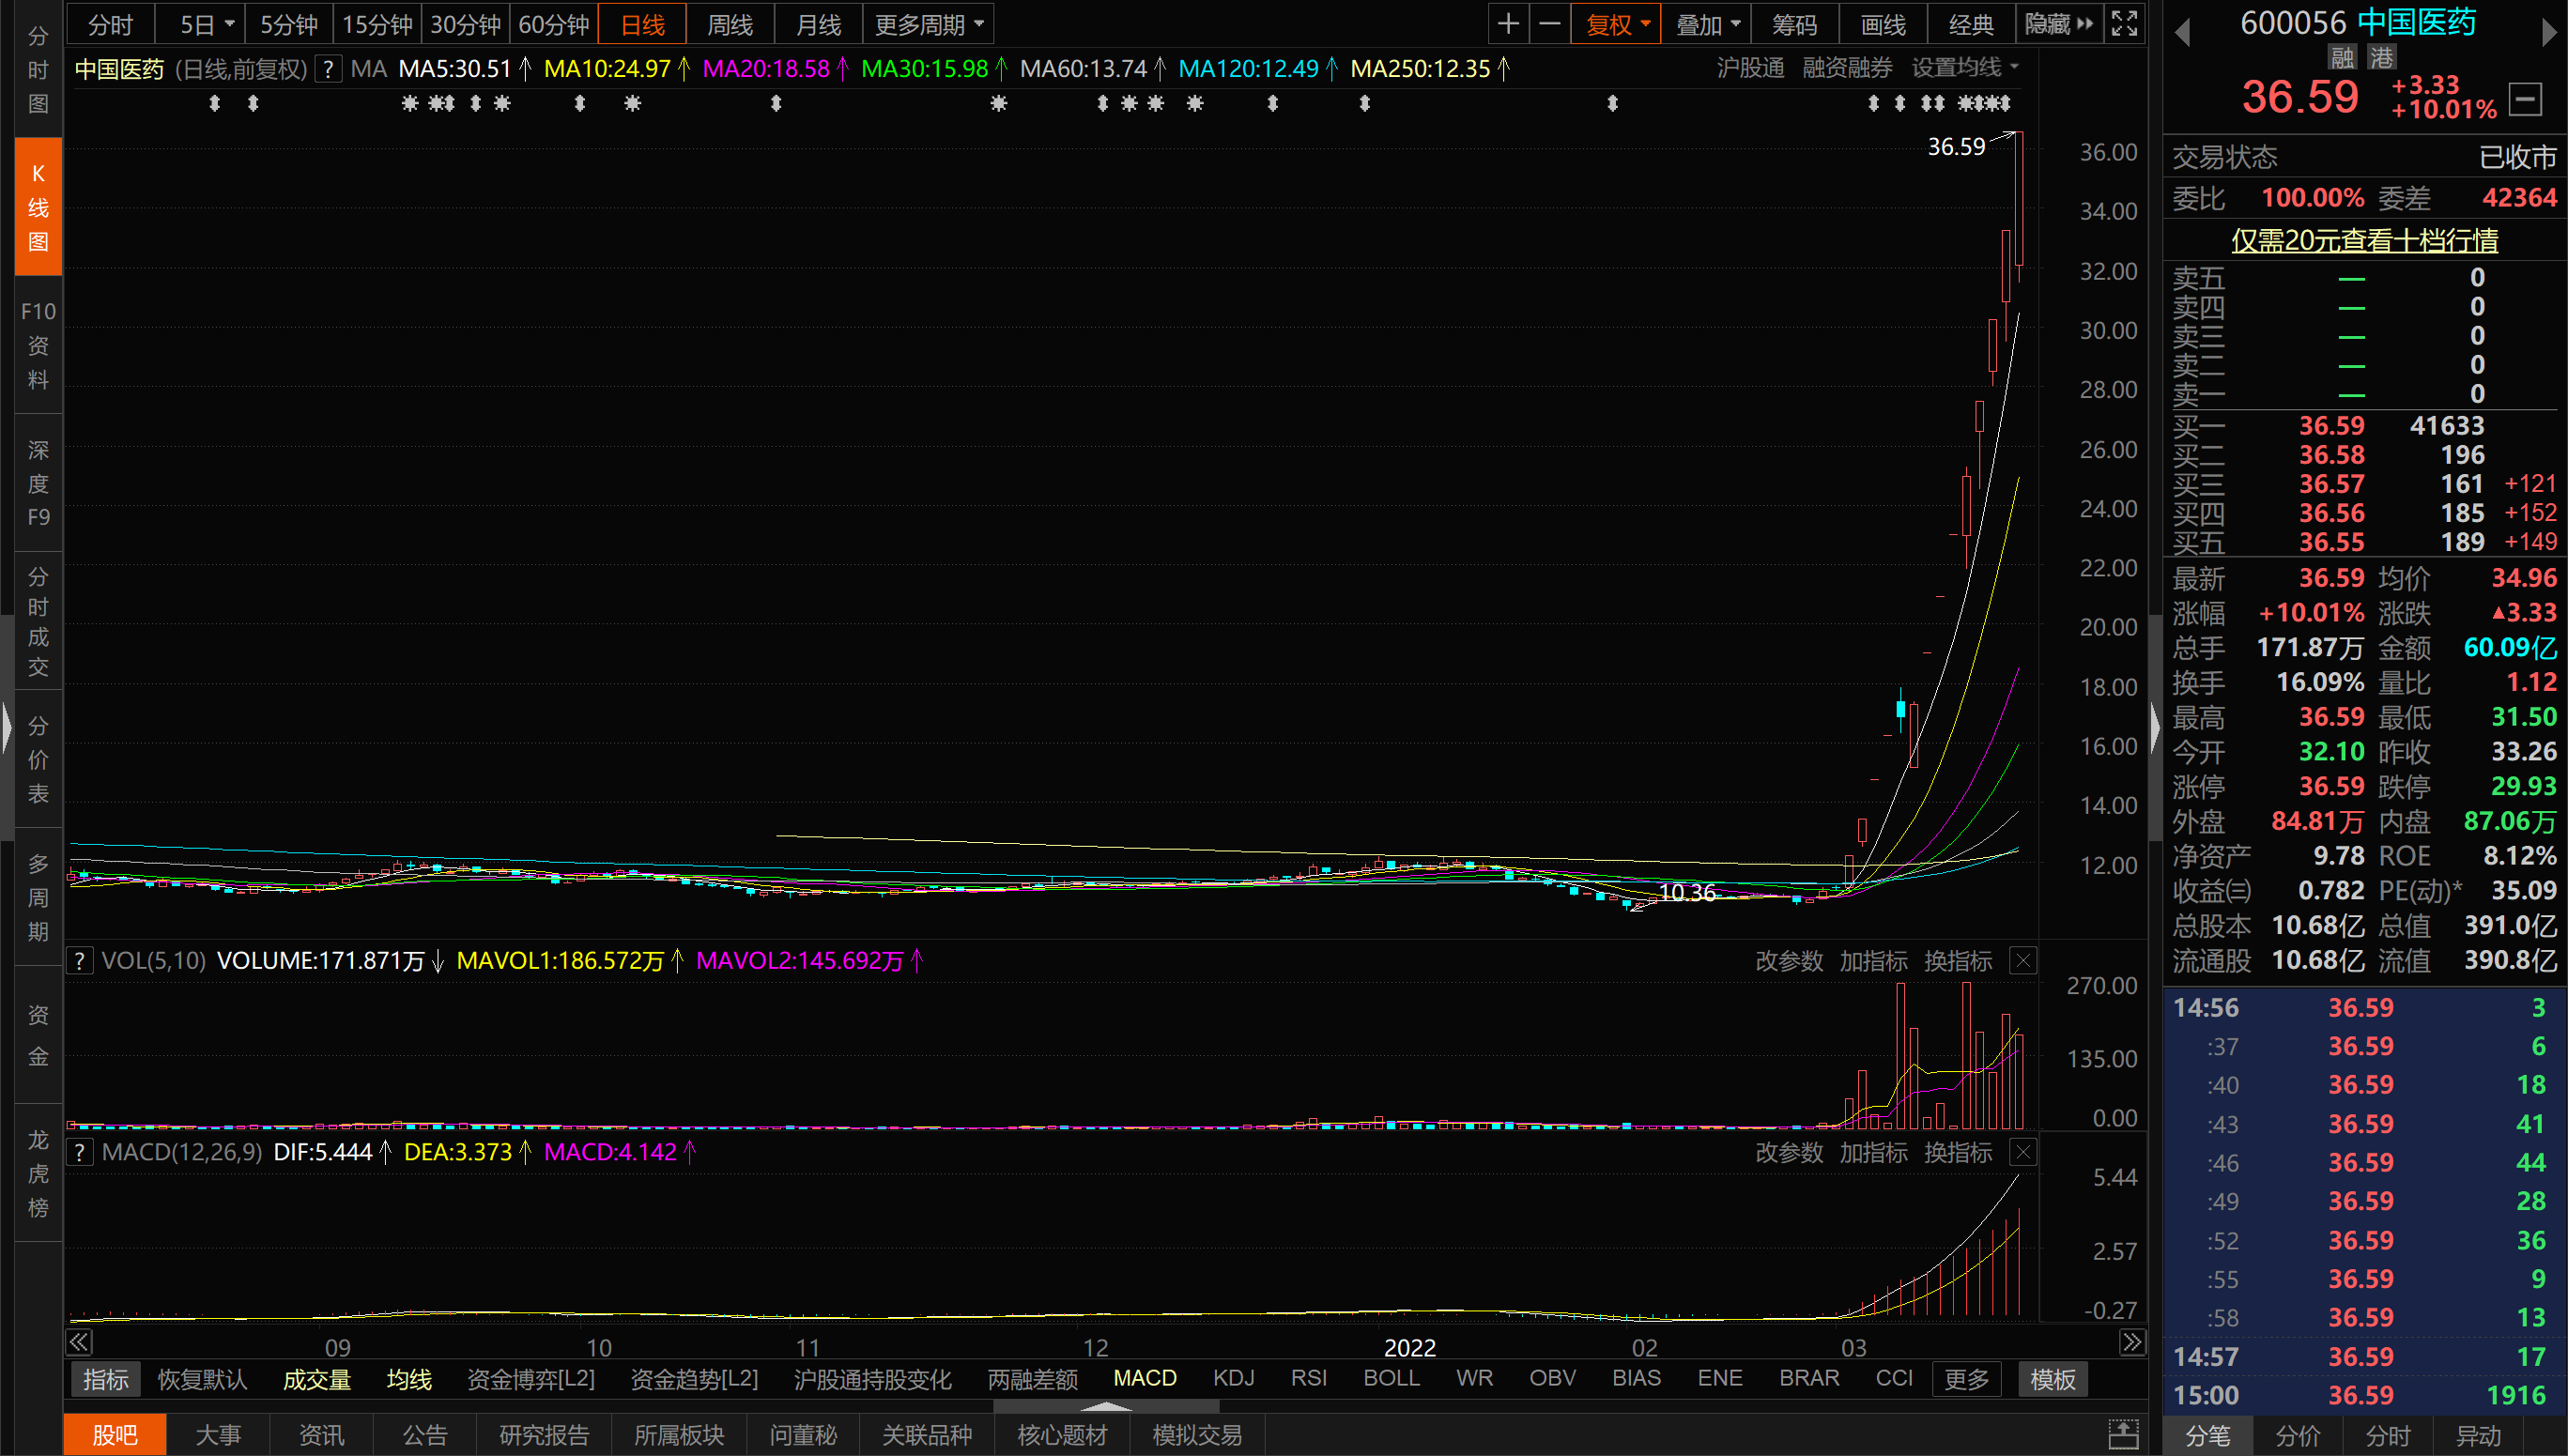Image resolution: width=2568 pixels, height=1456 pixels.
Task: Open the 复权 dropdown
Action: pos(1616,24)
